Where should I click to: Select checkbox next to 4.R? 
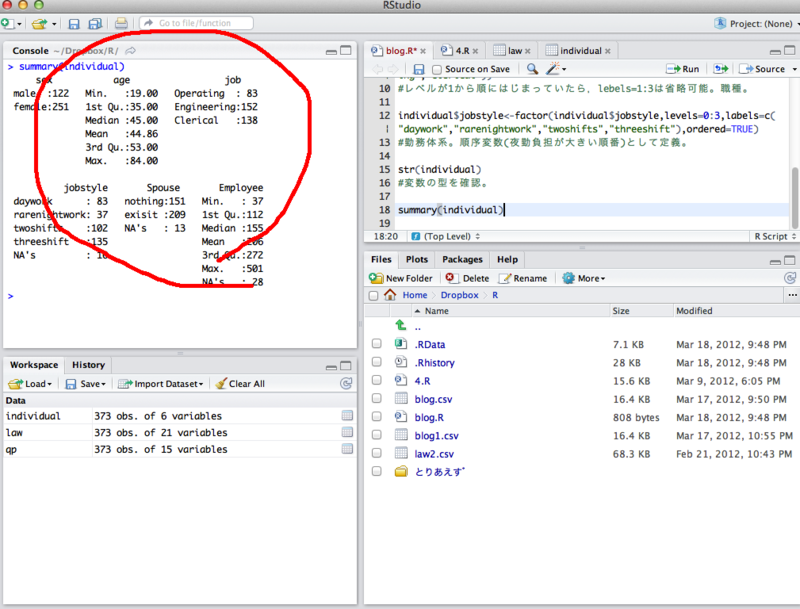tap(377, 380)
